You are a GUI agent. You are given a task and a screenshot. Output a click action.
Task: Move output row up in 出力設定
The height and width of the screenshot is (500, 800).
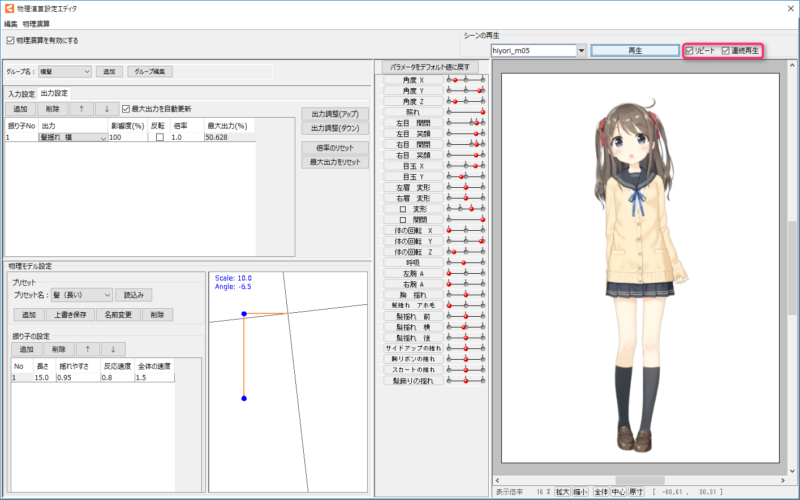pyautogui.click(x=82, y=109)
